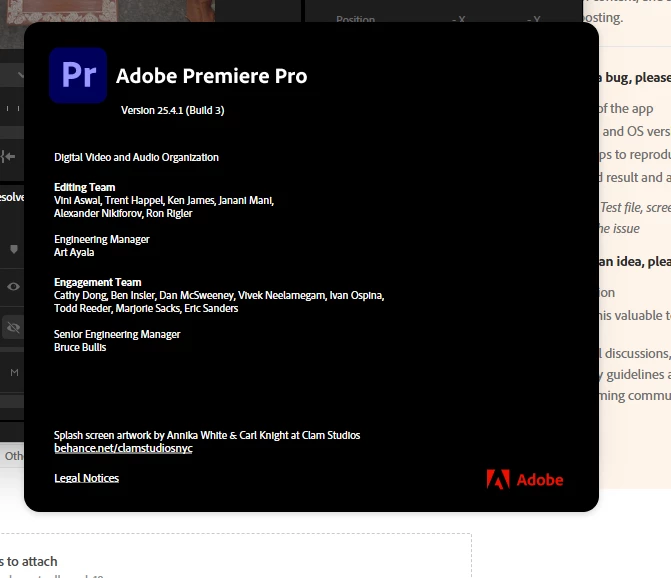Click 'Digital Video and Audio Organization' line
The width and height of the screenshot is (671, 578).
pos(136,157)
